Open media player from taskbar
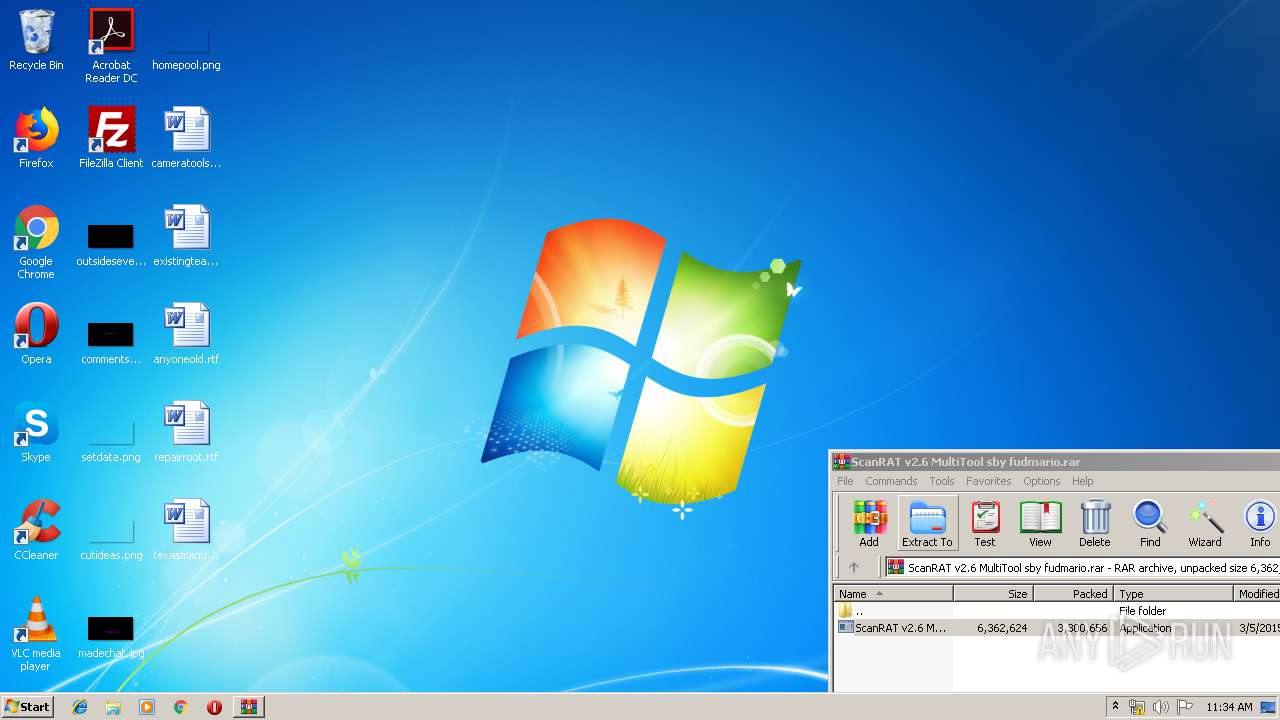 (147, 707)
